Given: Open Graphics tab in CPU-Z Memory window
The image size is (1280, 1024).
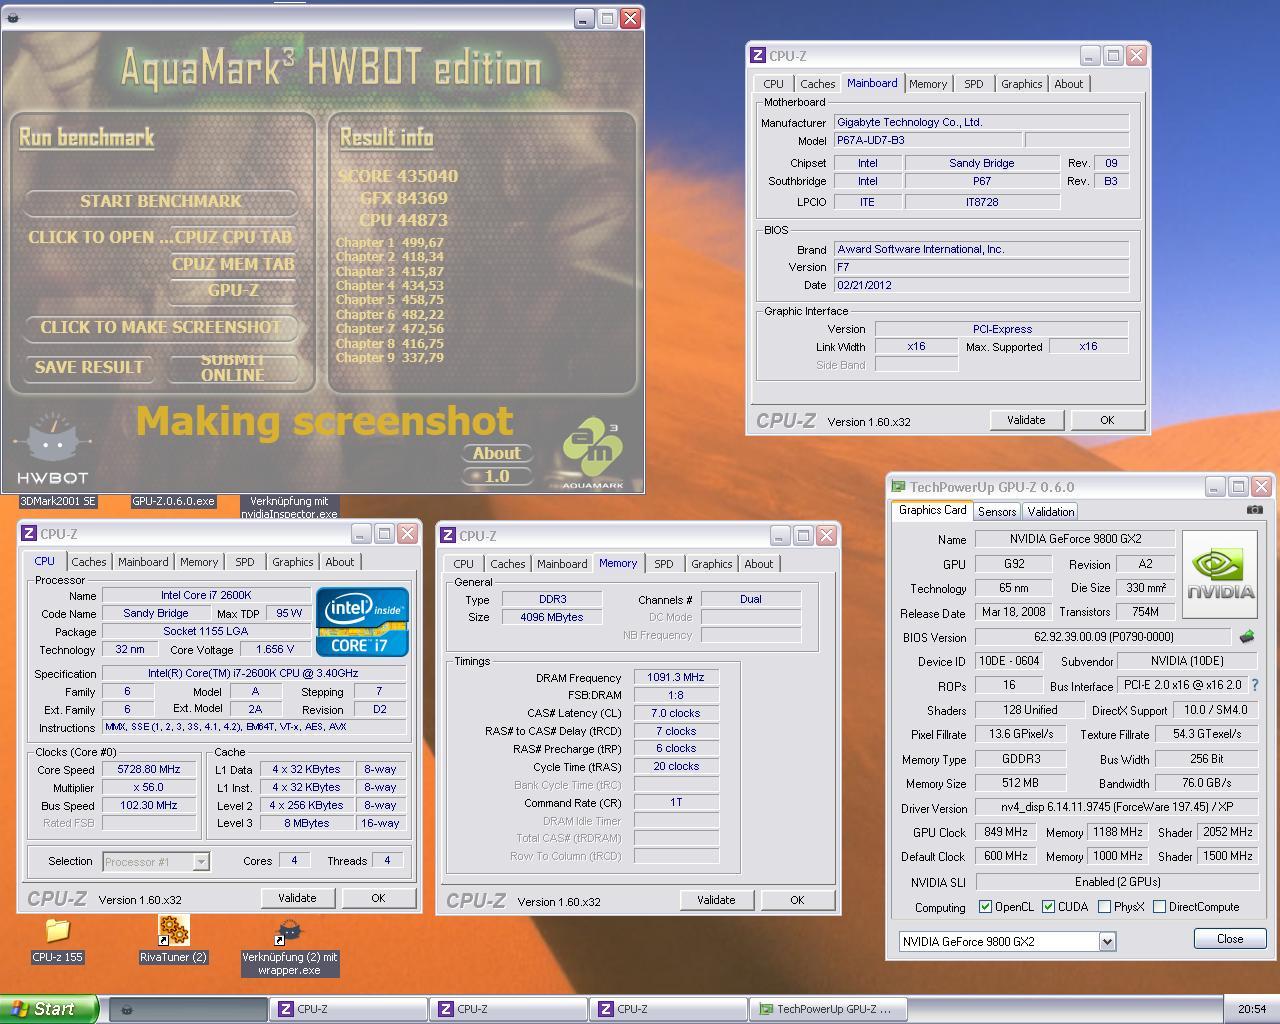Looking at the screenshot, I should [712, 564].
